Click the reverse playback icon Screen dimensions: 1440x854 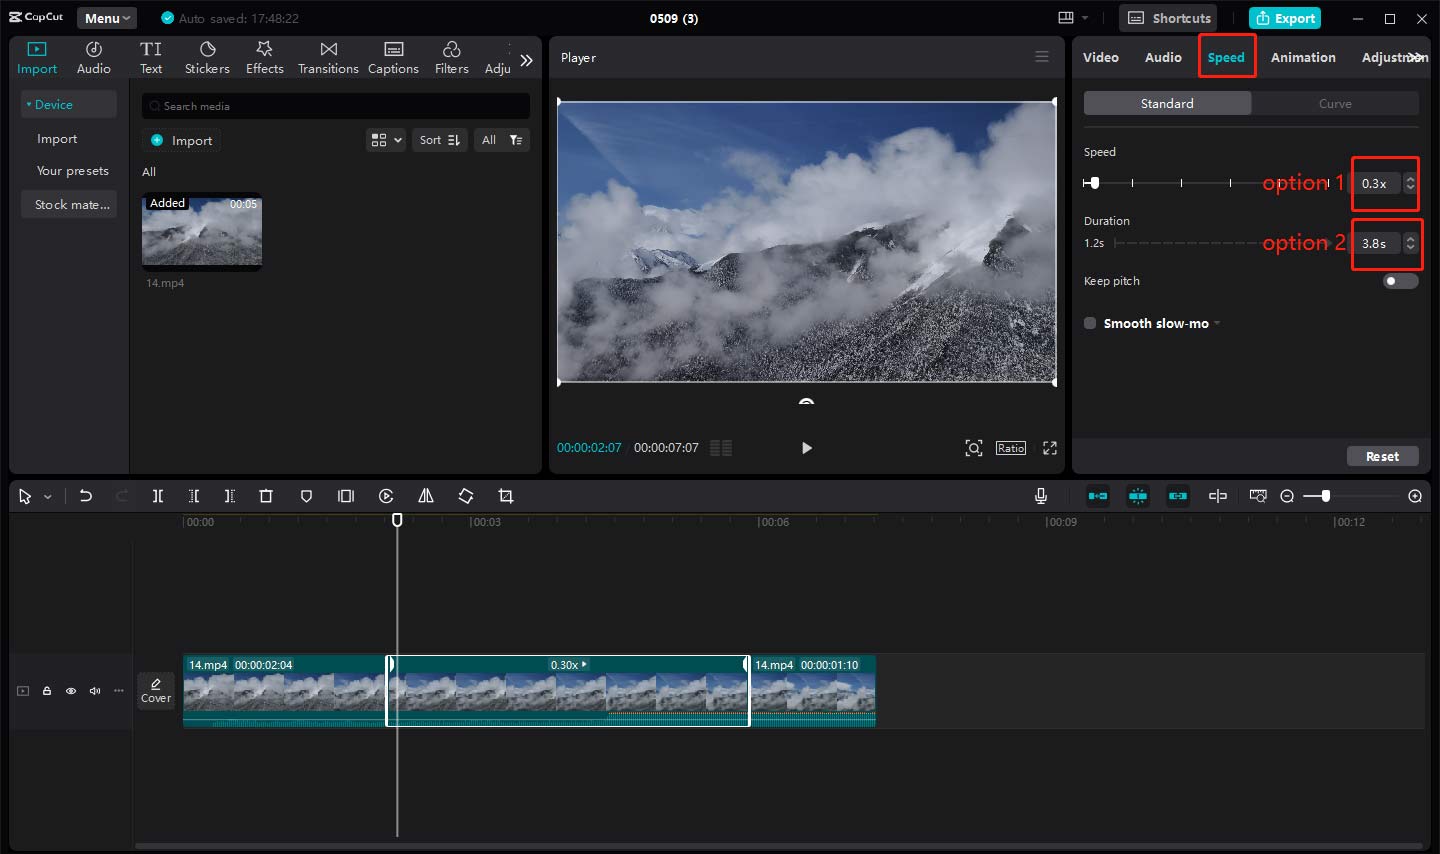point(386,496)
